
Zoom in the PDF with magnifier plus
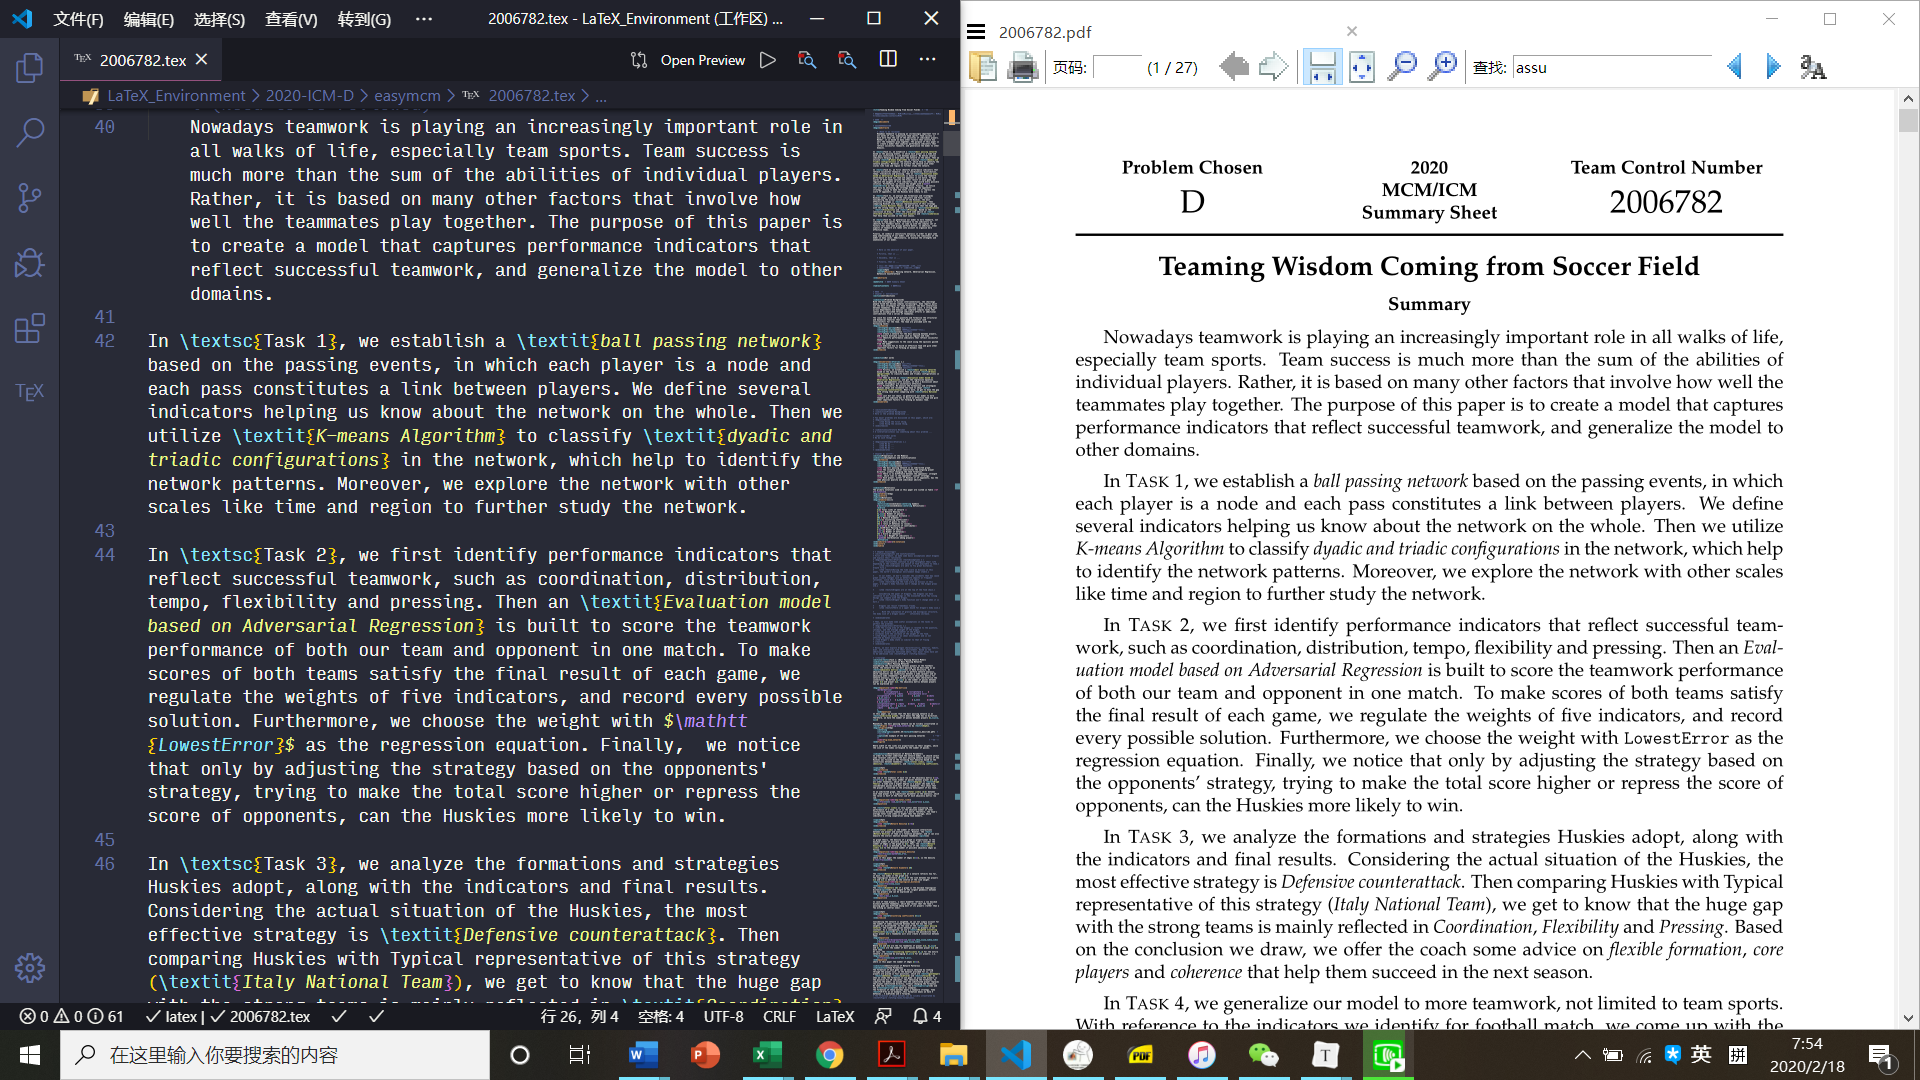click(1442, 67)
